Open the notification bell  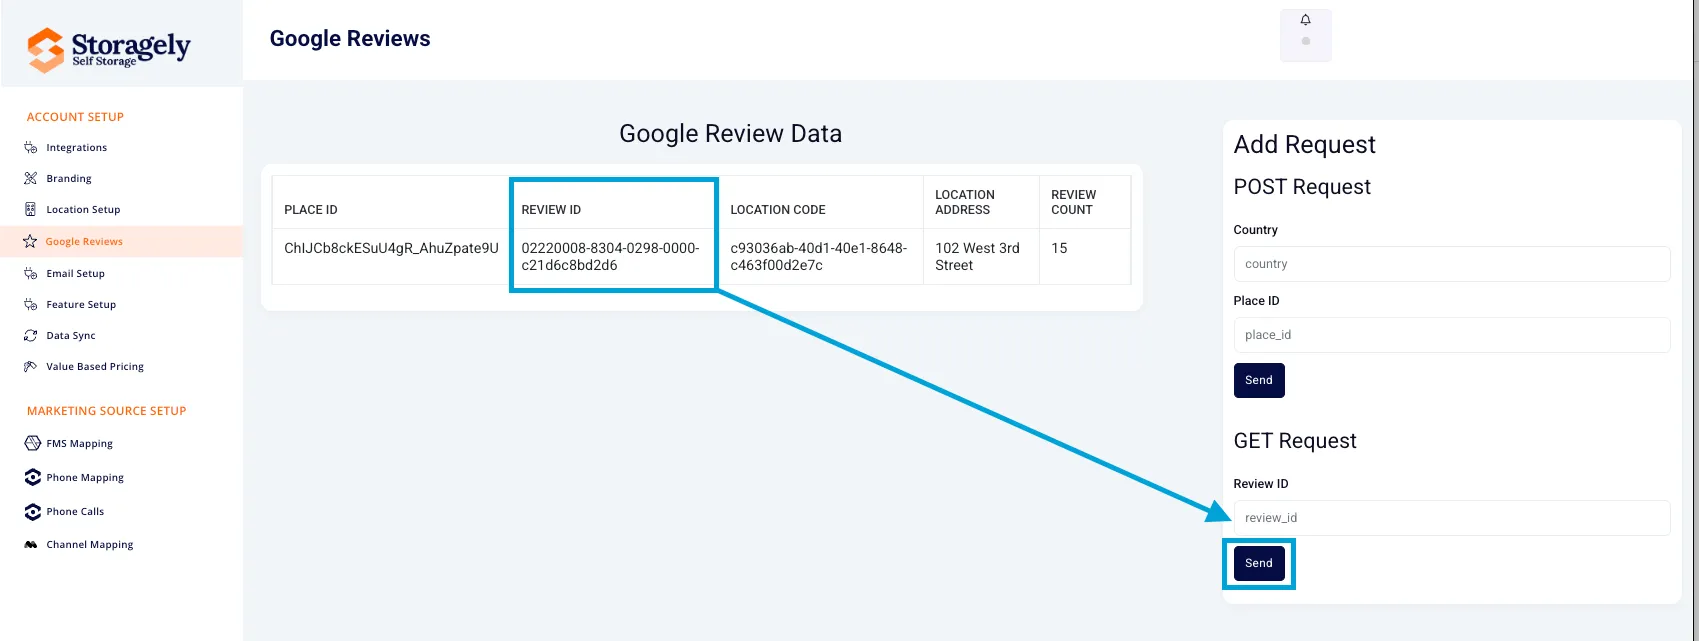(x=1305, y=20)
